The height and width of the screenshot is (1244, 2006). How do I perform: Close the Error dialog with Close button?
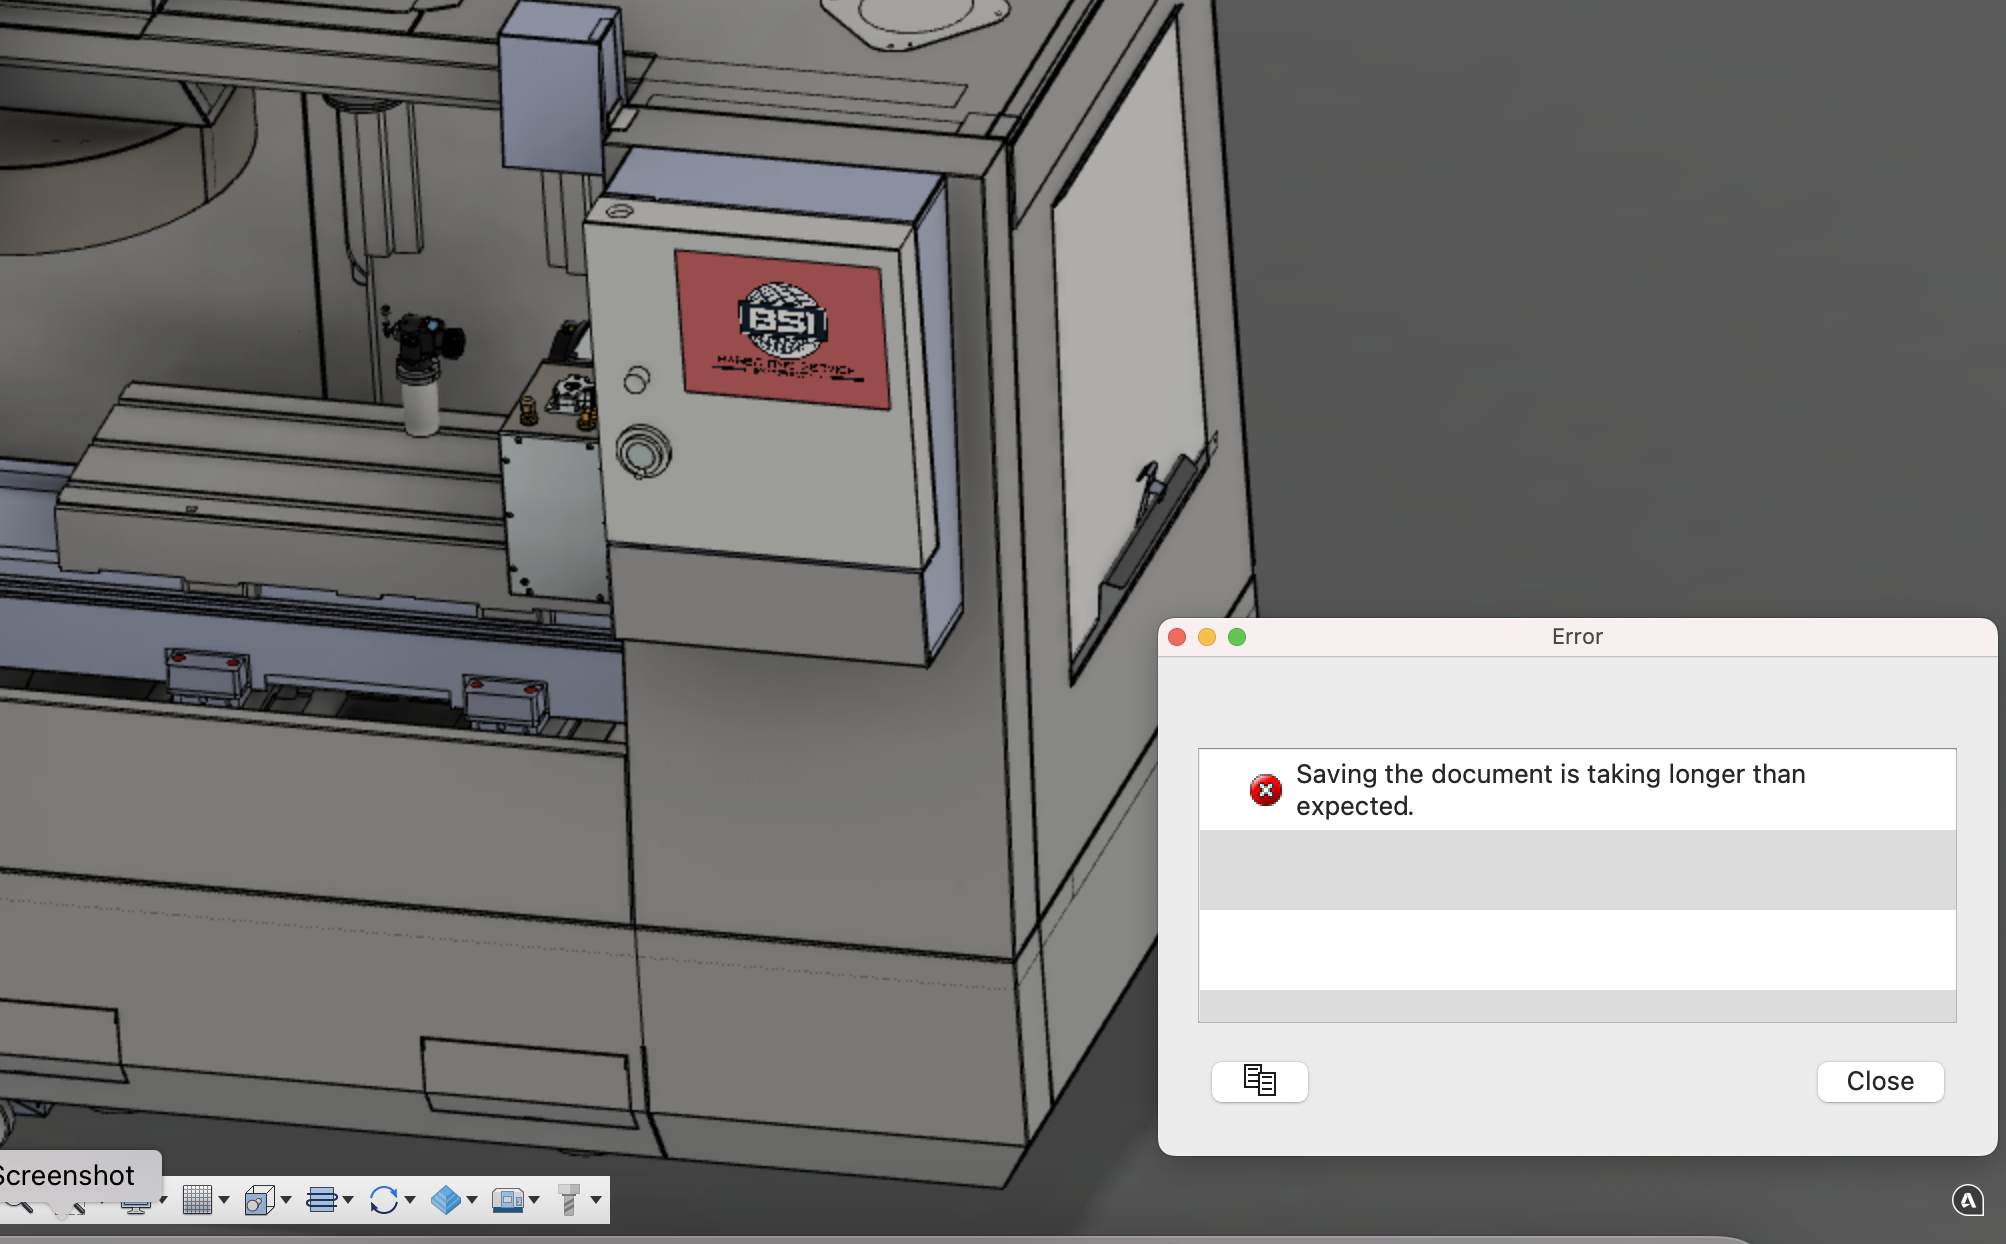[x=1880, y=1081]
